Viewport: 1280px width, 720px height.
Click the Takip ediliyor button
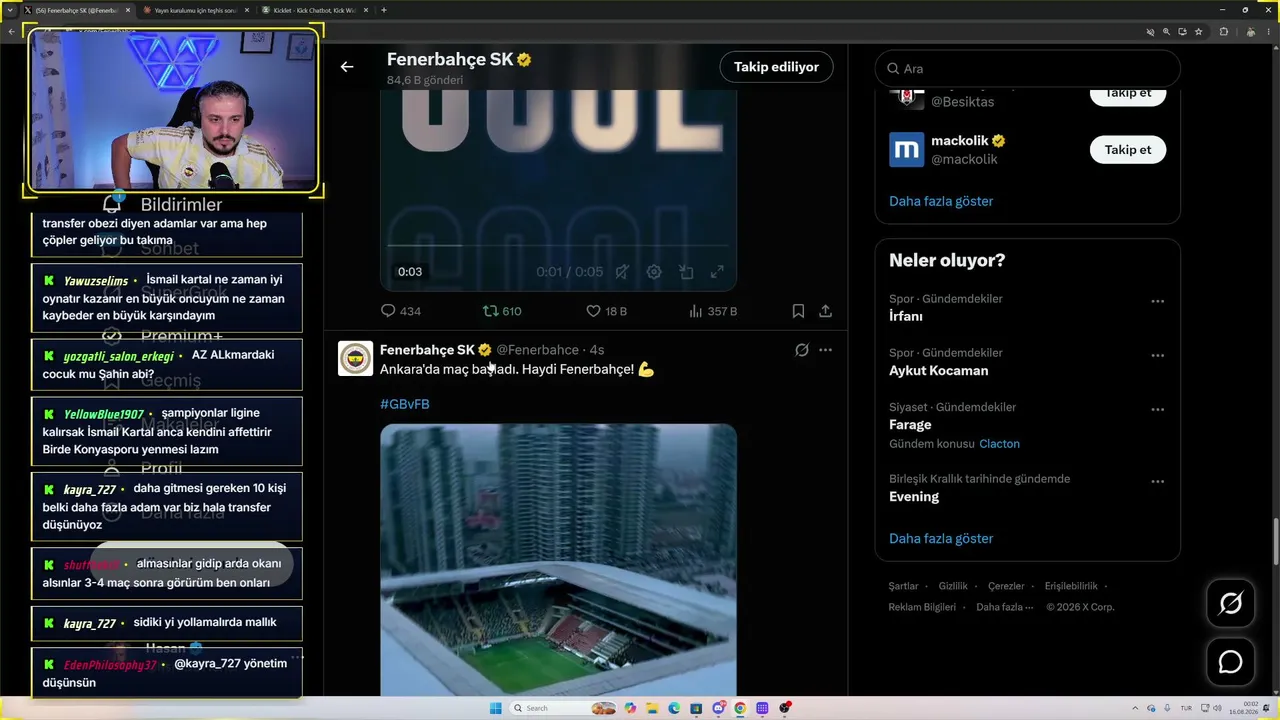tap(776, 67)
